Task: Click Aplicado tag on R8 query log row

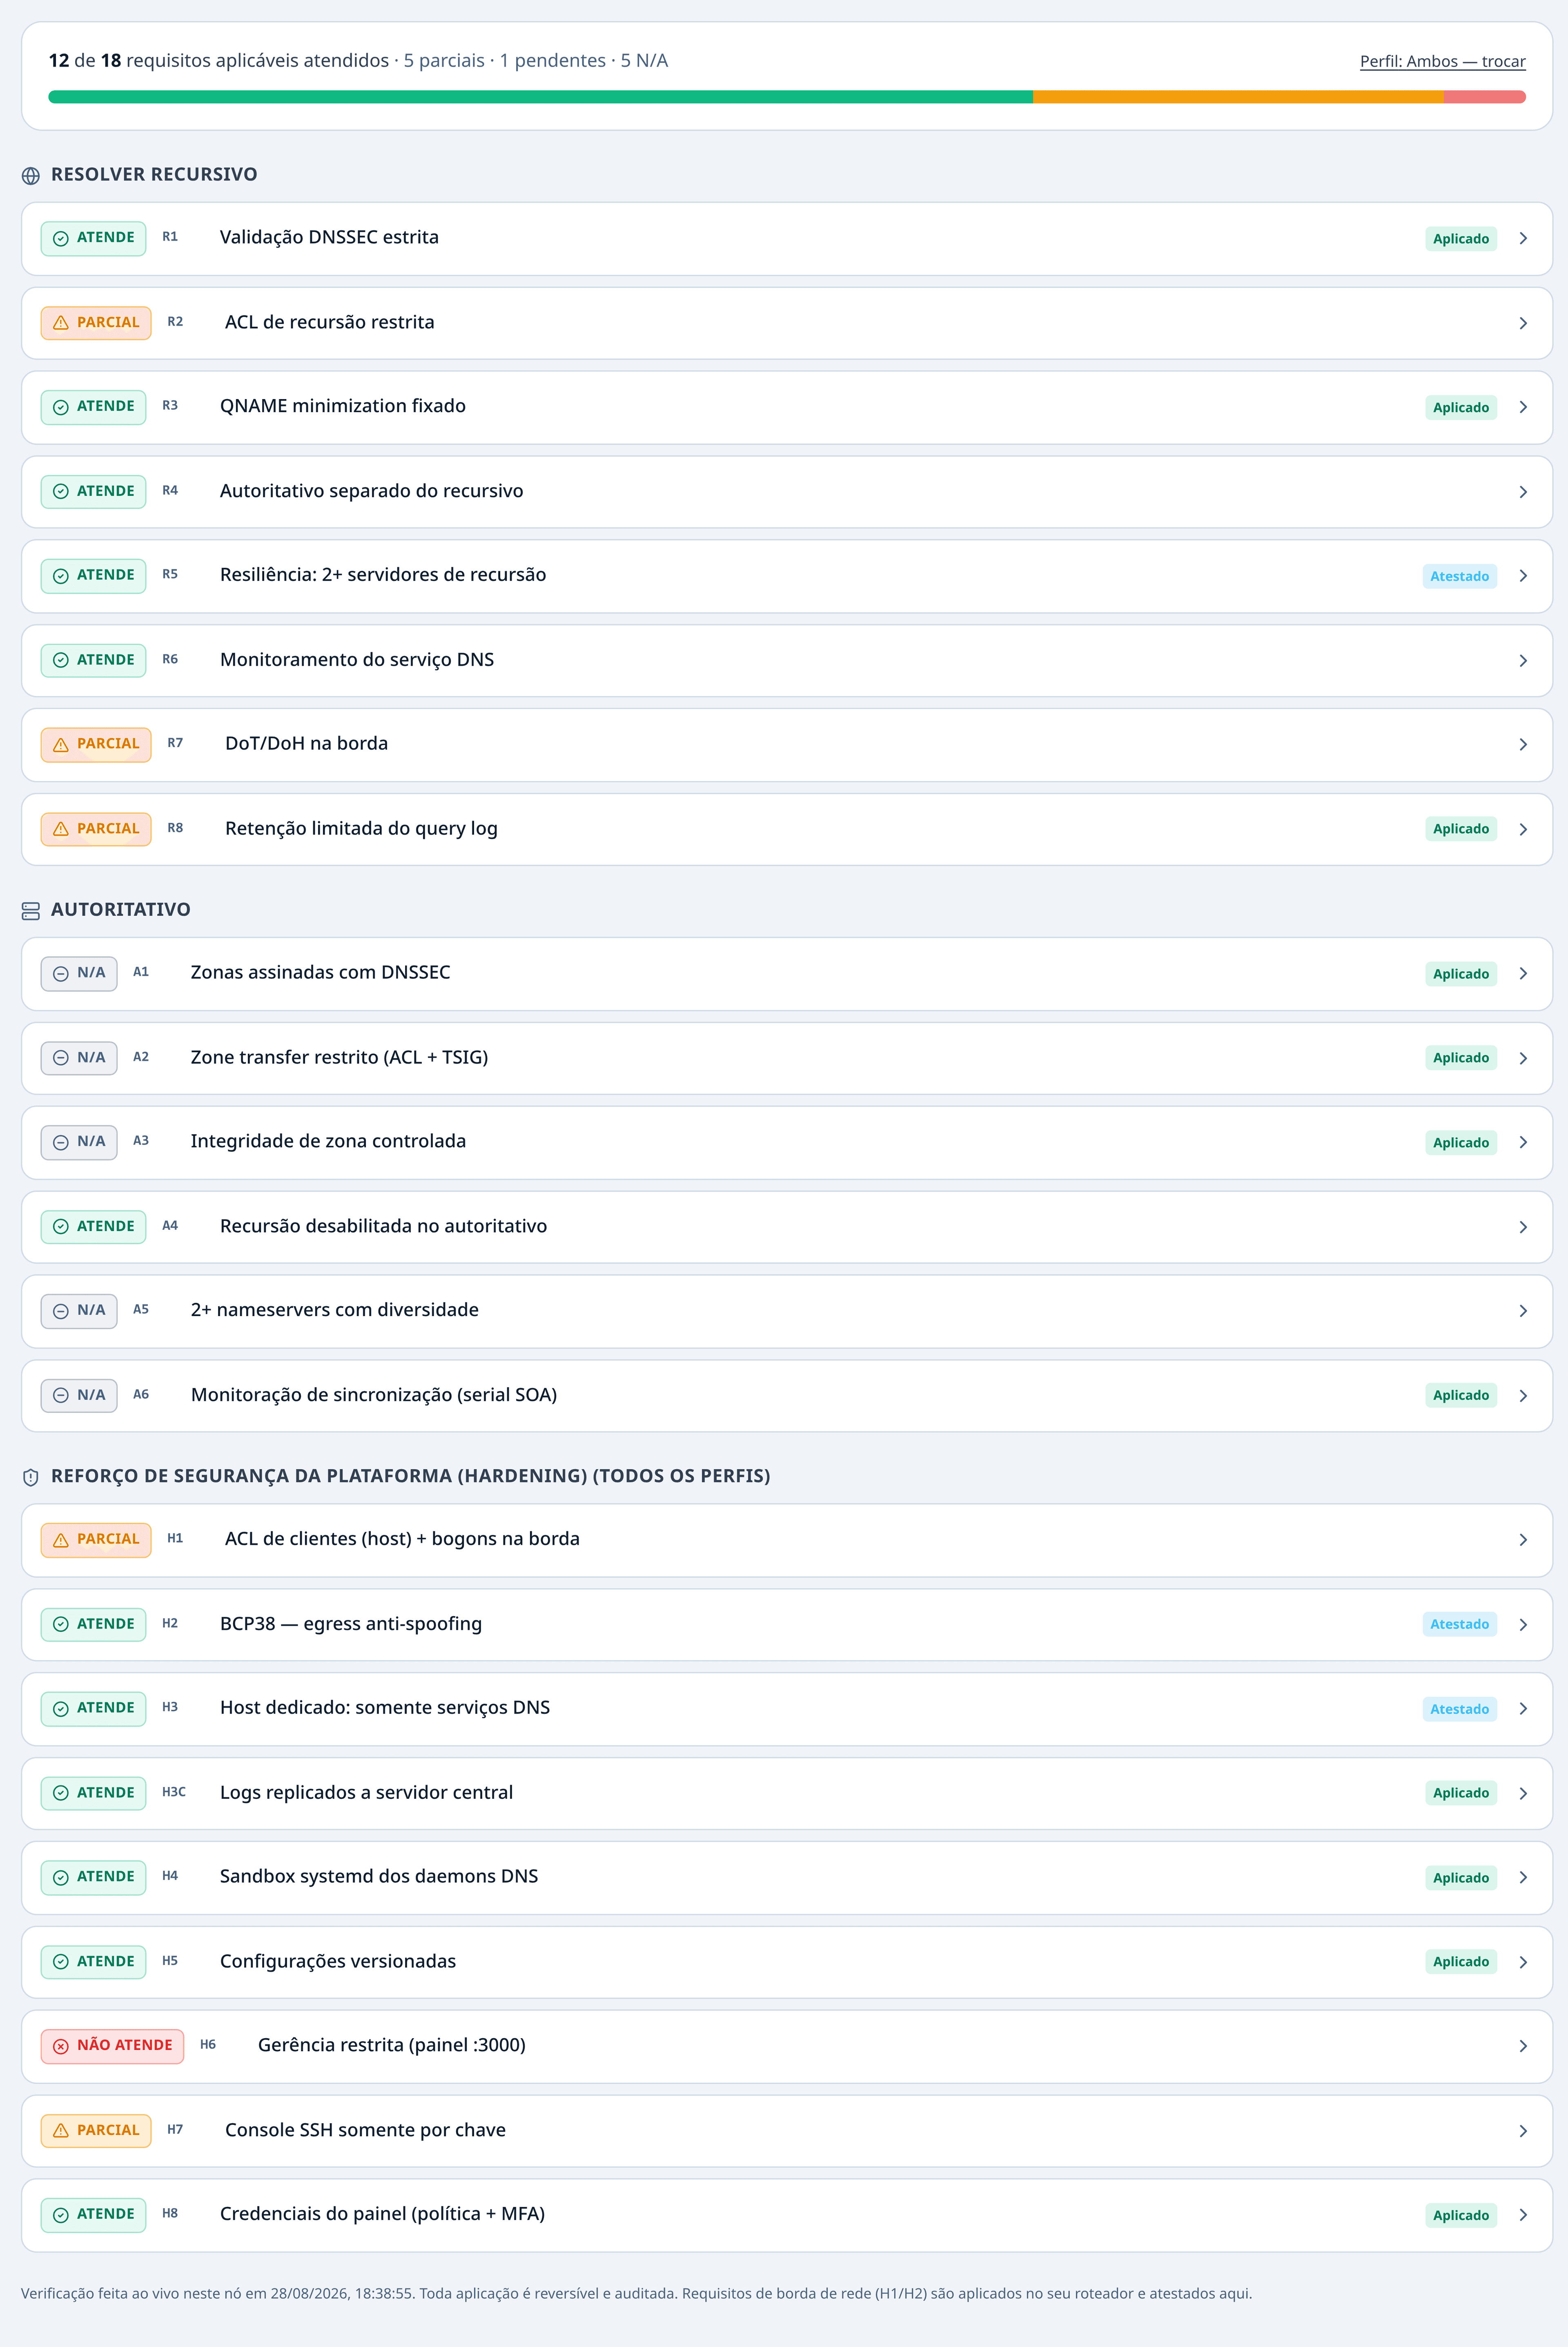Action: 1460,830
